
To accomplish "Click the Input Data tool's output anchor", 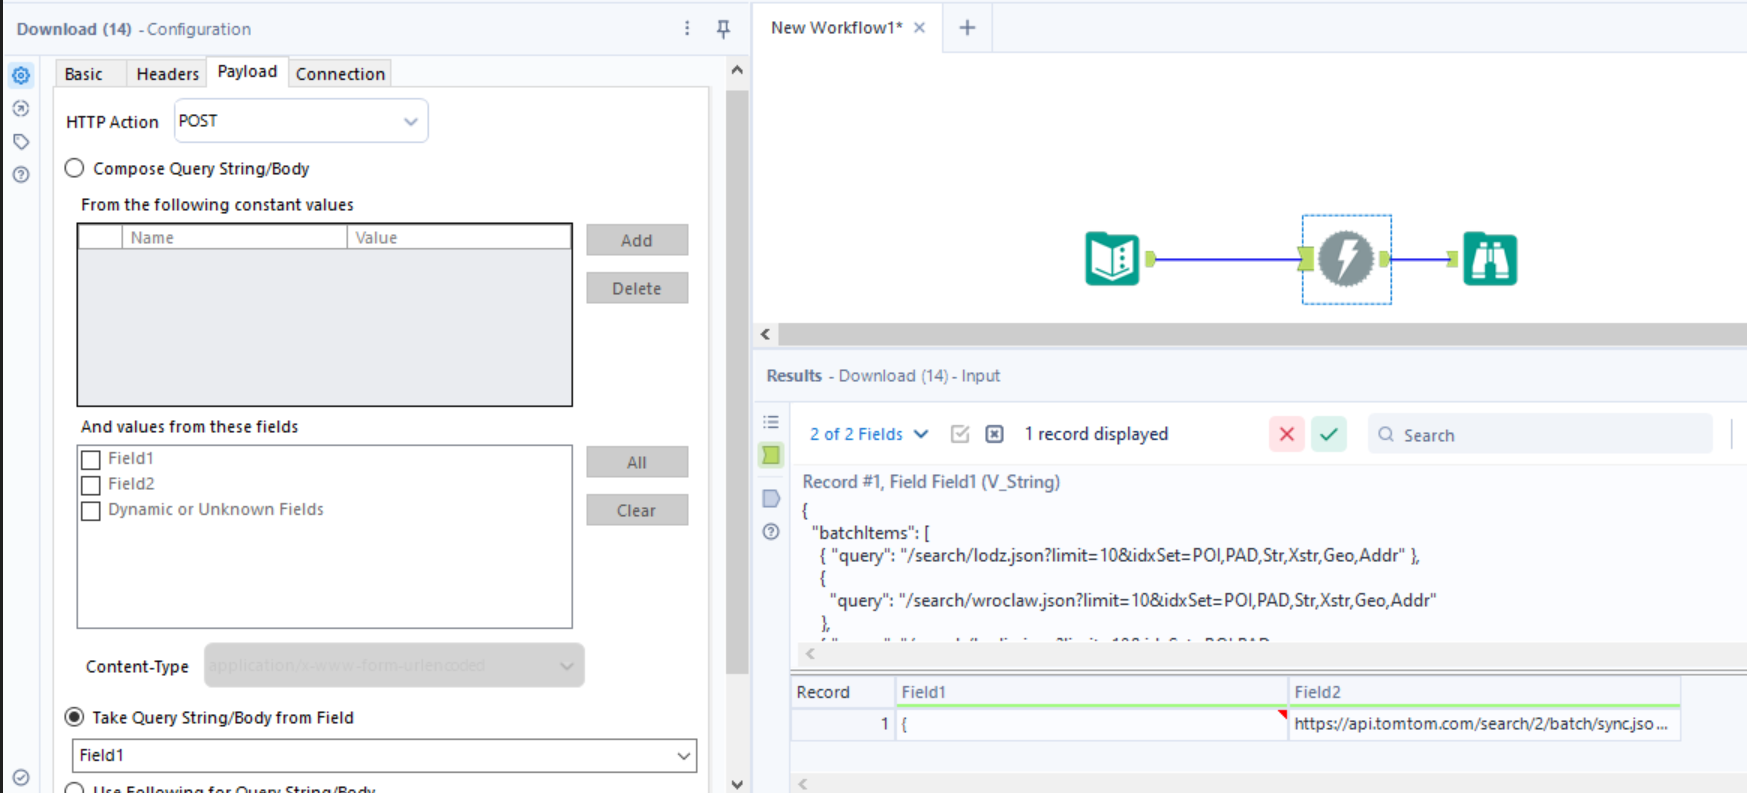I will pos(1150,259).
